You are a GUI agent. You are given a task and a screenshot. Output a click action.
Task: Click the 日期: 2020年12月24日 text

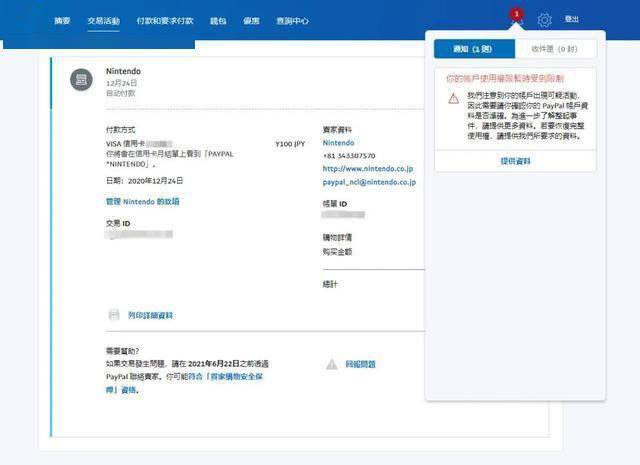pyautogui.click(x=144, y=180)
